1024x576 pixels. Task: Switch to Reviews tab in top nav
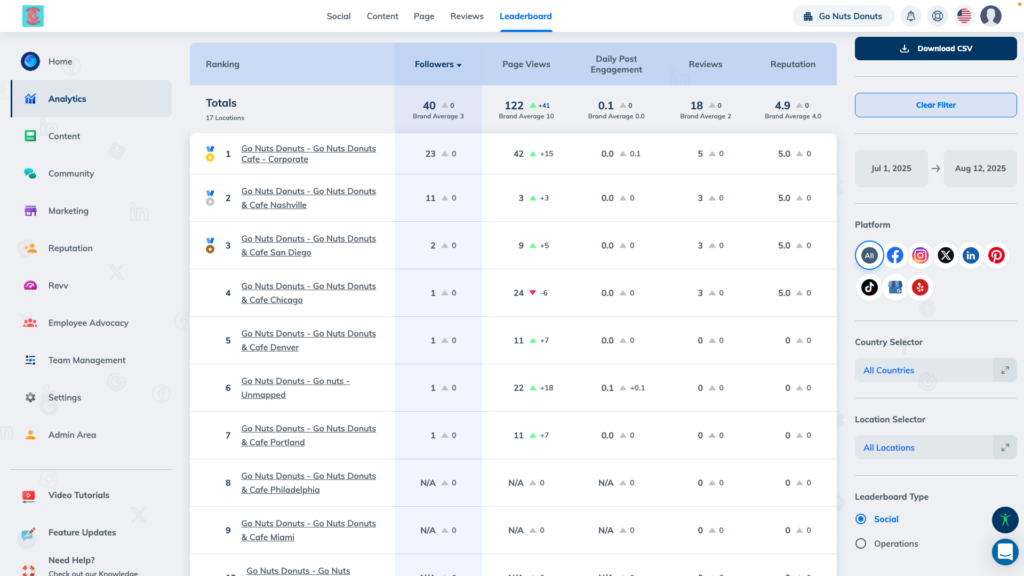(467, 16)
